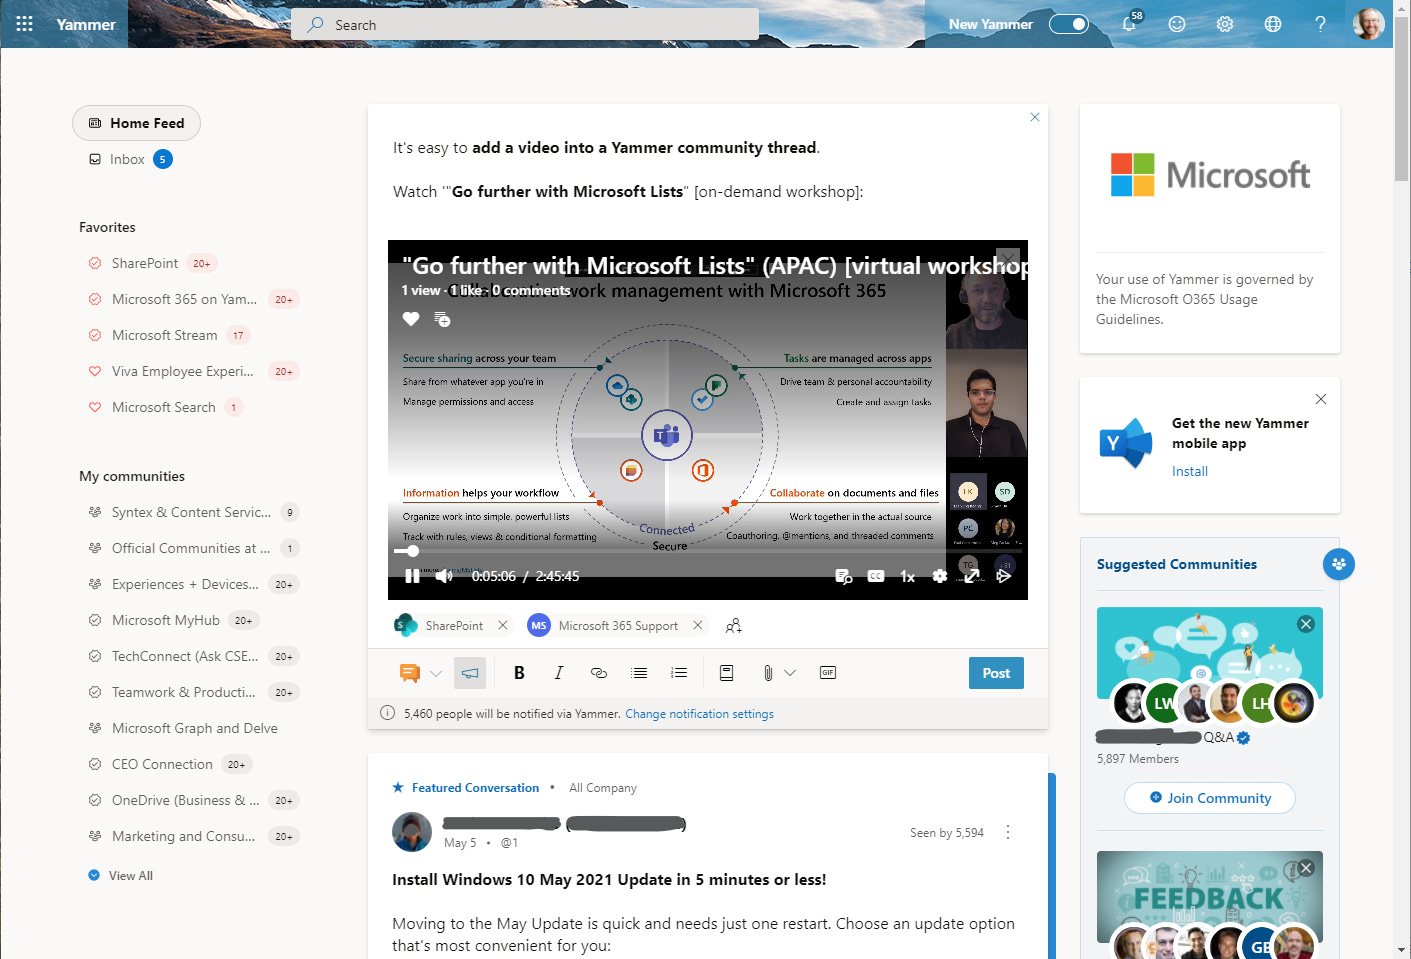Insert a GIF
Viewport: 1411px width, 959px height.
(x=828, y=672)
